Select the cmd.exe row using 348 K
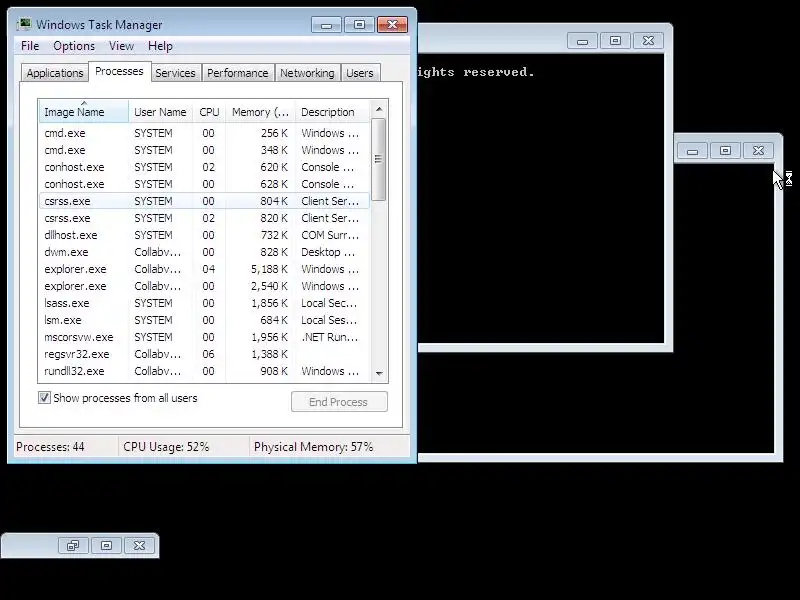 [204, 150]
